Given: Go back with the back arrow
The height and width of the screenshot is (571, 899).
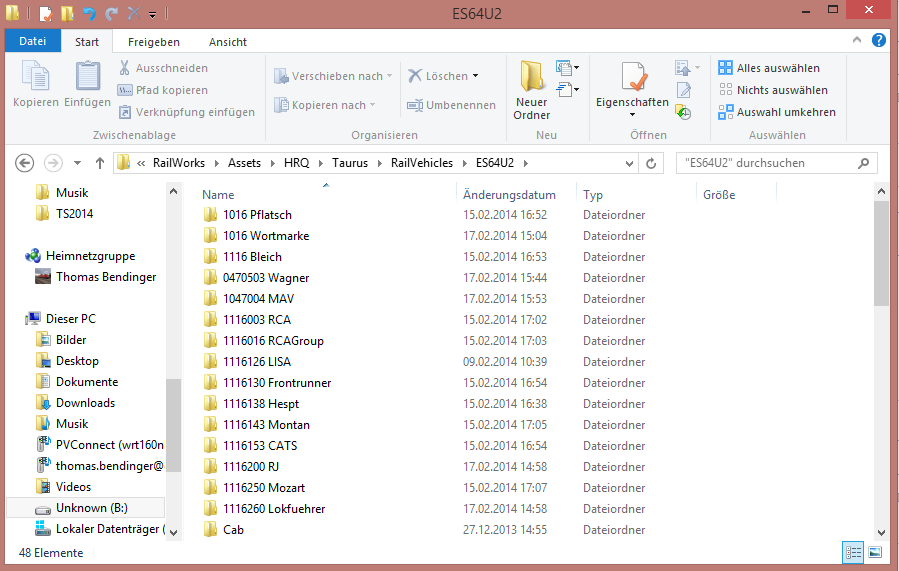Looking at the screenshot, I should [24, 163].
